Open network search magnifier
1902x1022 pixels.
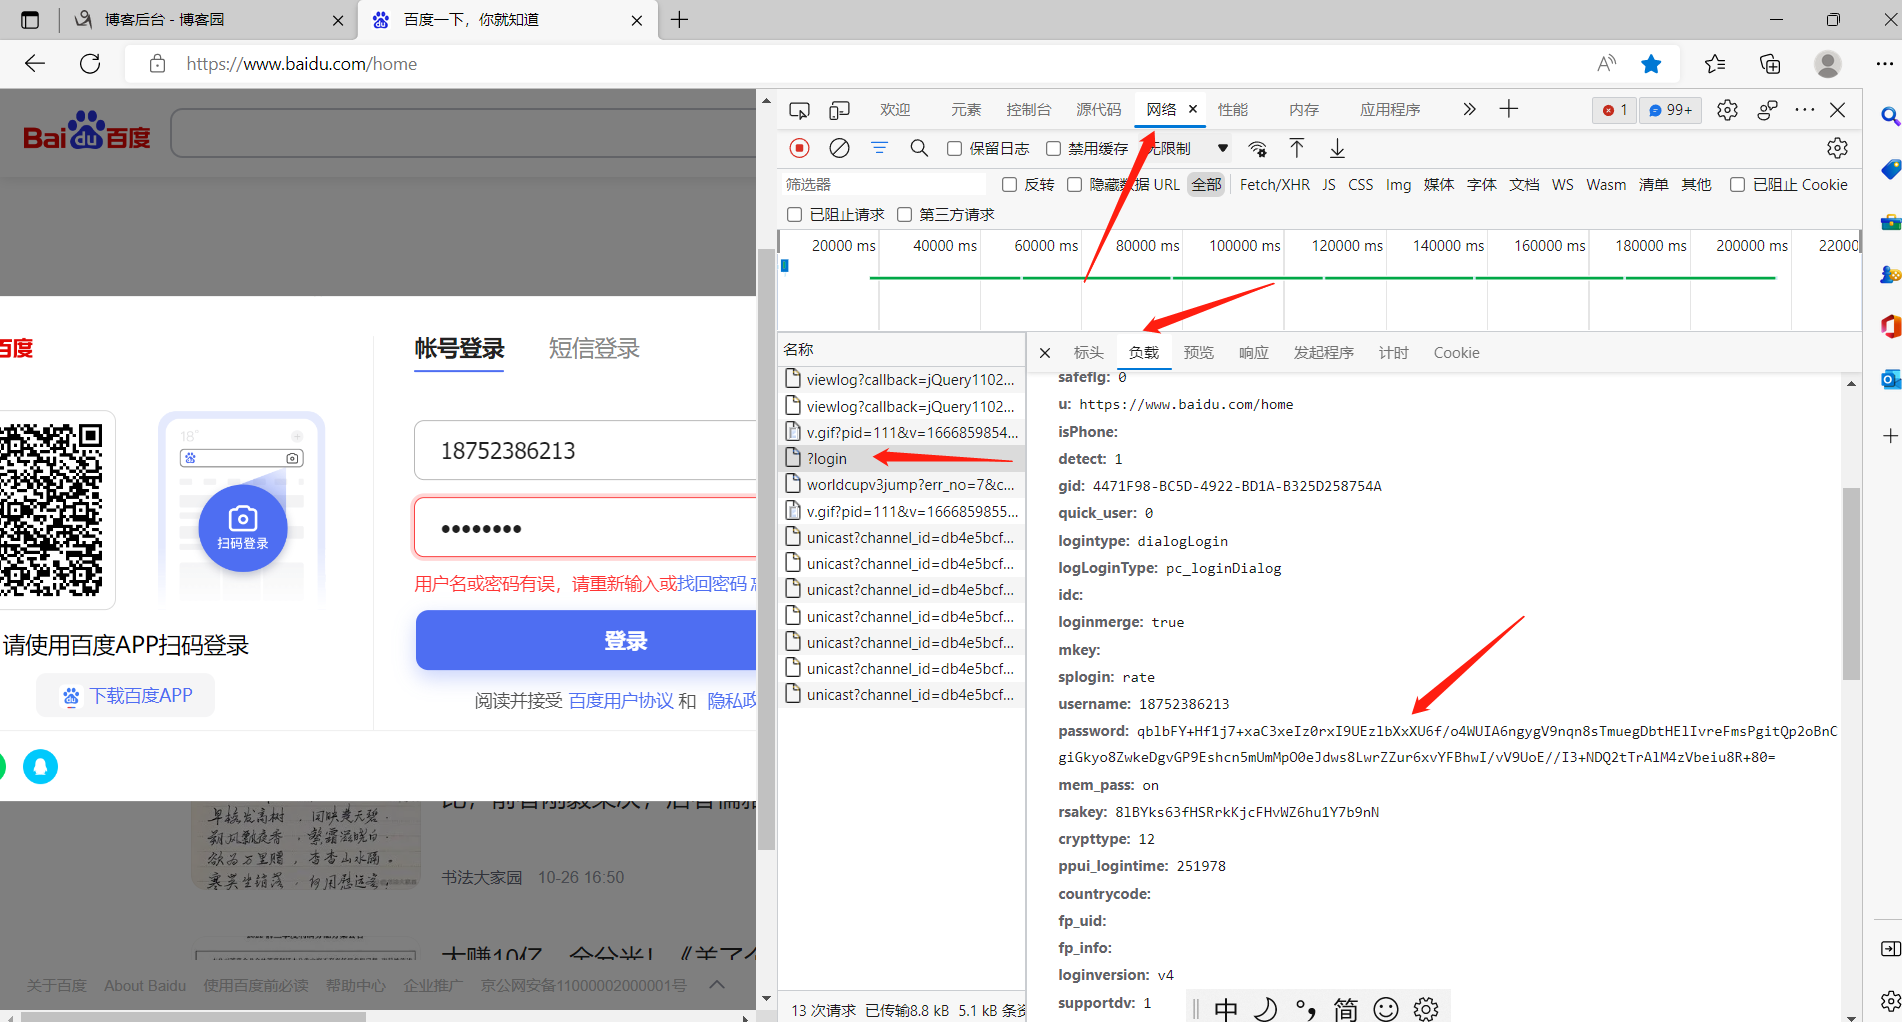919,148
